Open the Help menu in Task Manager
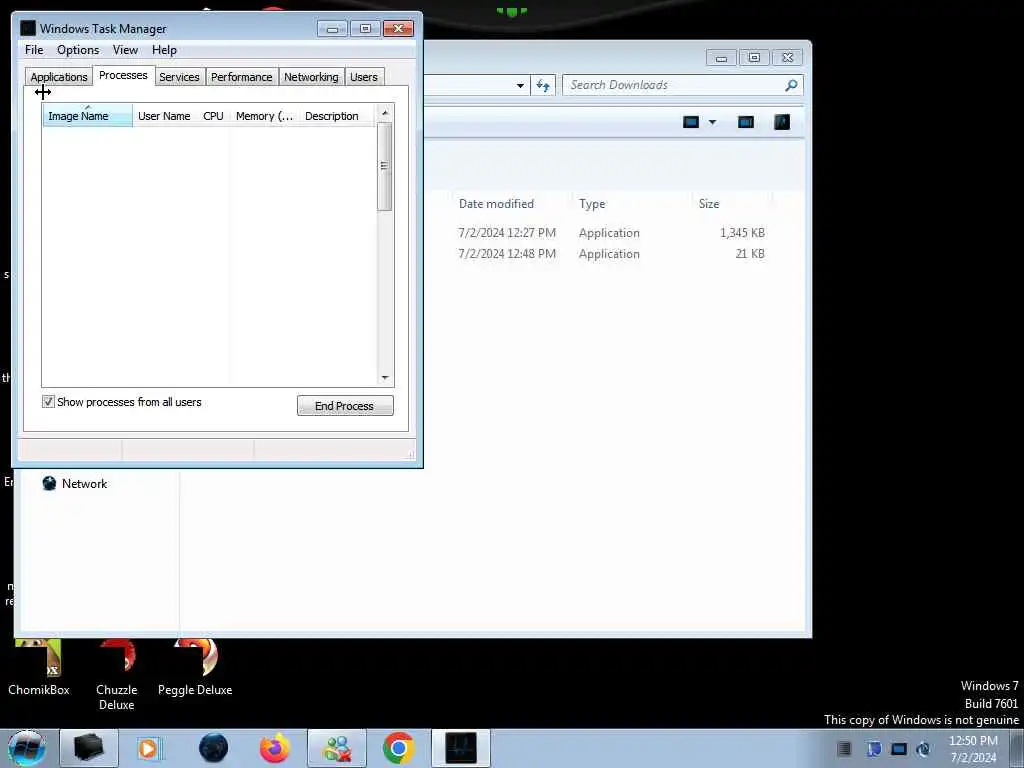Viewport: 1024px width, 768px height. point(164,50)
